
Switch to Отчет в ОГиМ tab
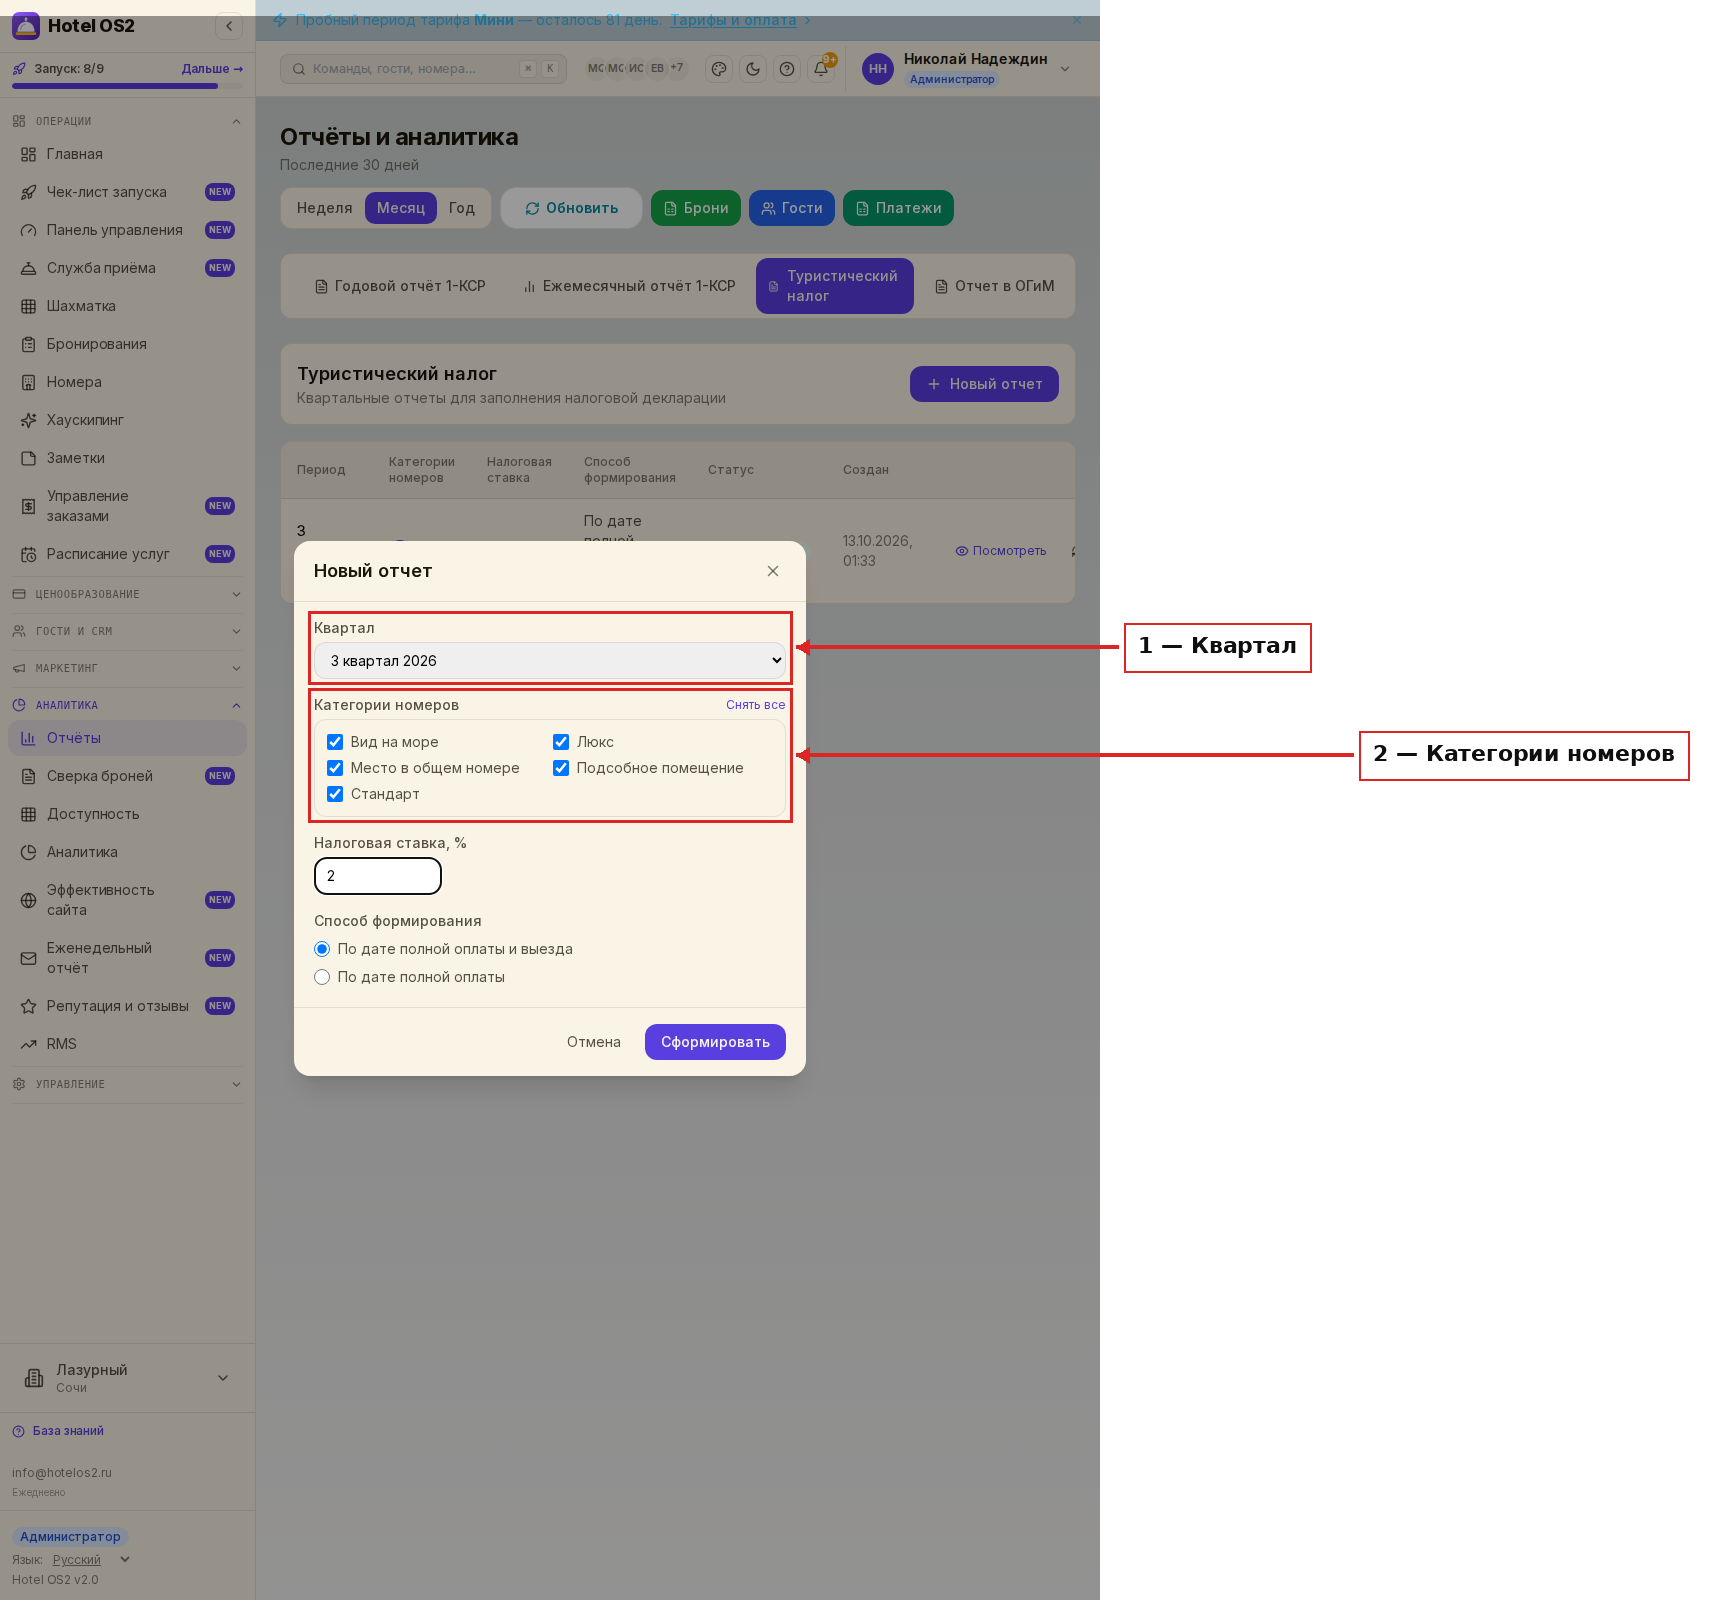coord(995,286)
